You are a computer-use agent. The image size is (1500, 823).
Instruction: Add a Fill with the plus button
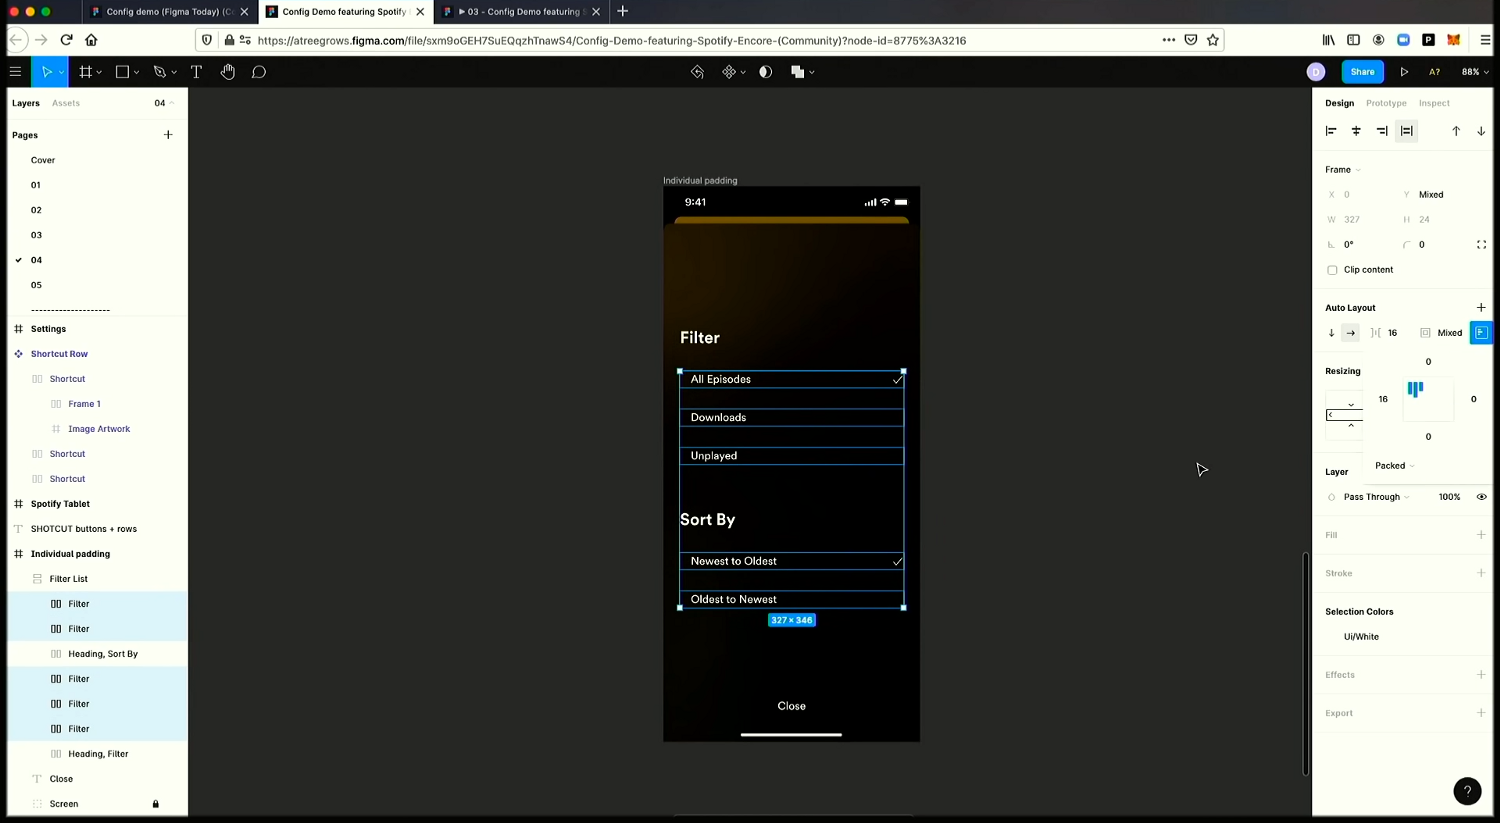point(1481,535)
